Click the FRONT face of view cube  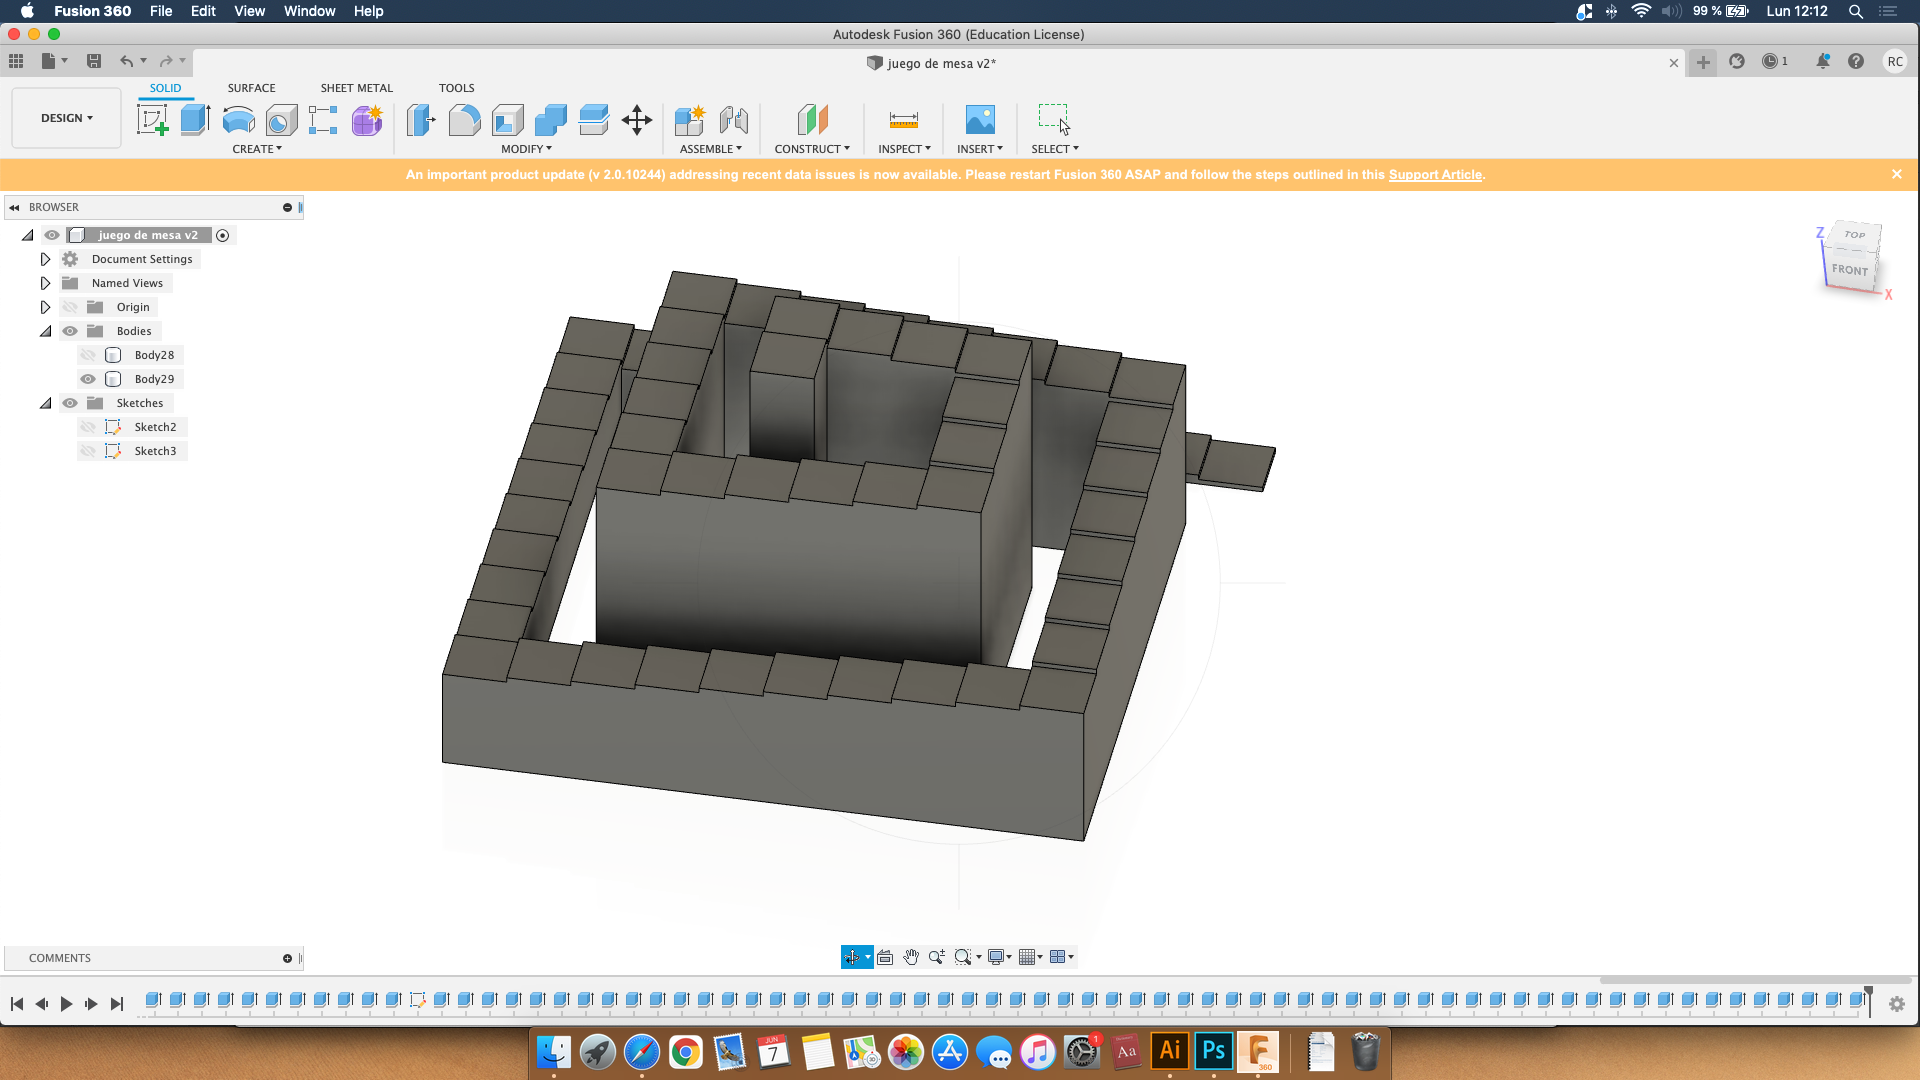[1849, 270]
